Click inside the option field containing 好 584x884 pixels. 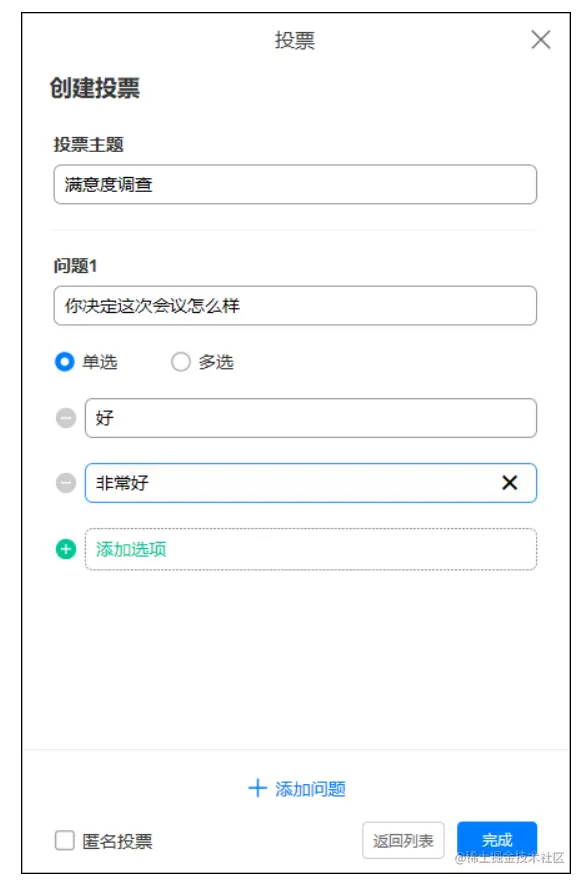[x=300, y=418]
